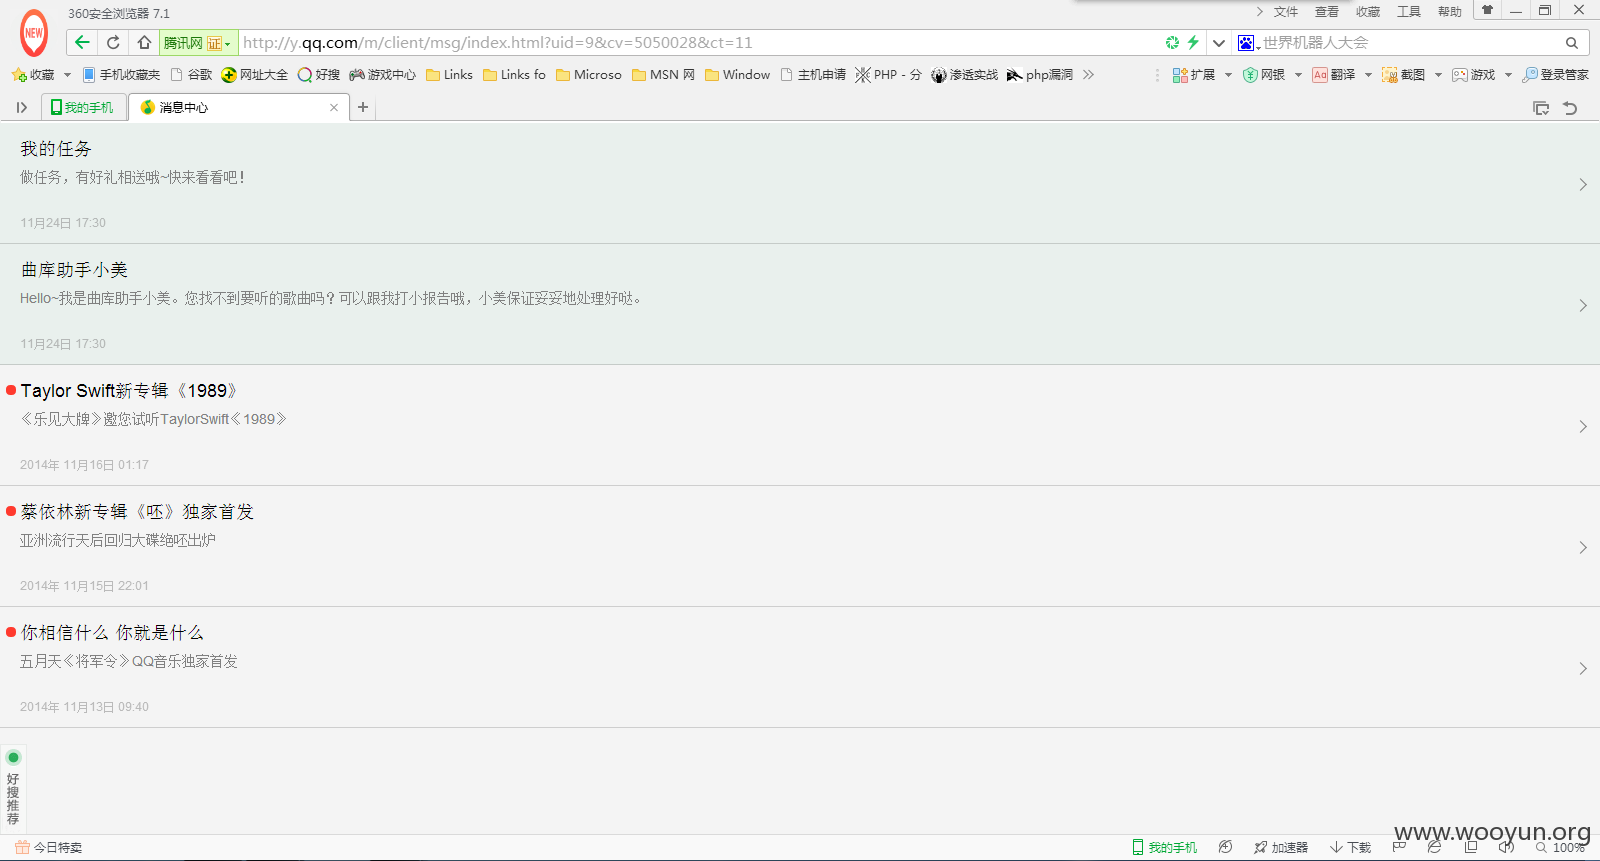Open the 查看 menu
Image resolution: width=1600 pixels, height=861 pixels.
[x=1326, y=12]
